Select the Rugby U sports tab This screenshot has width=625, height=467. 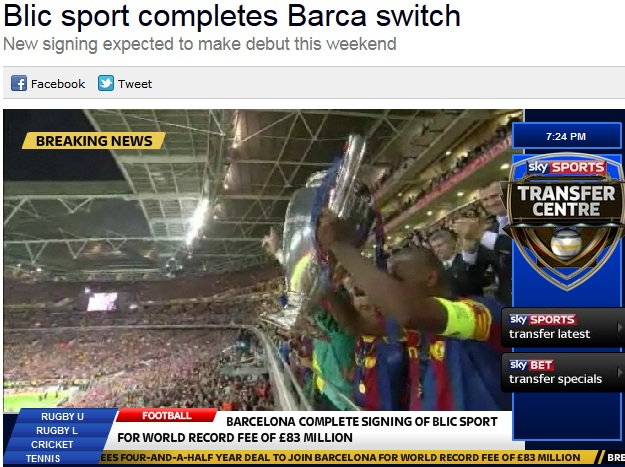(62, 416)
